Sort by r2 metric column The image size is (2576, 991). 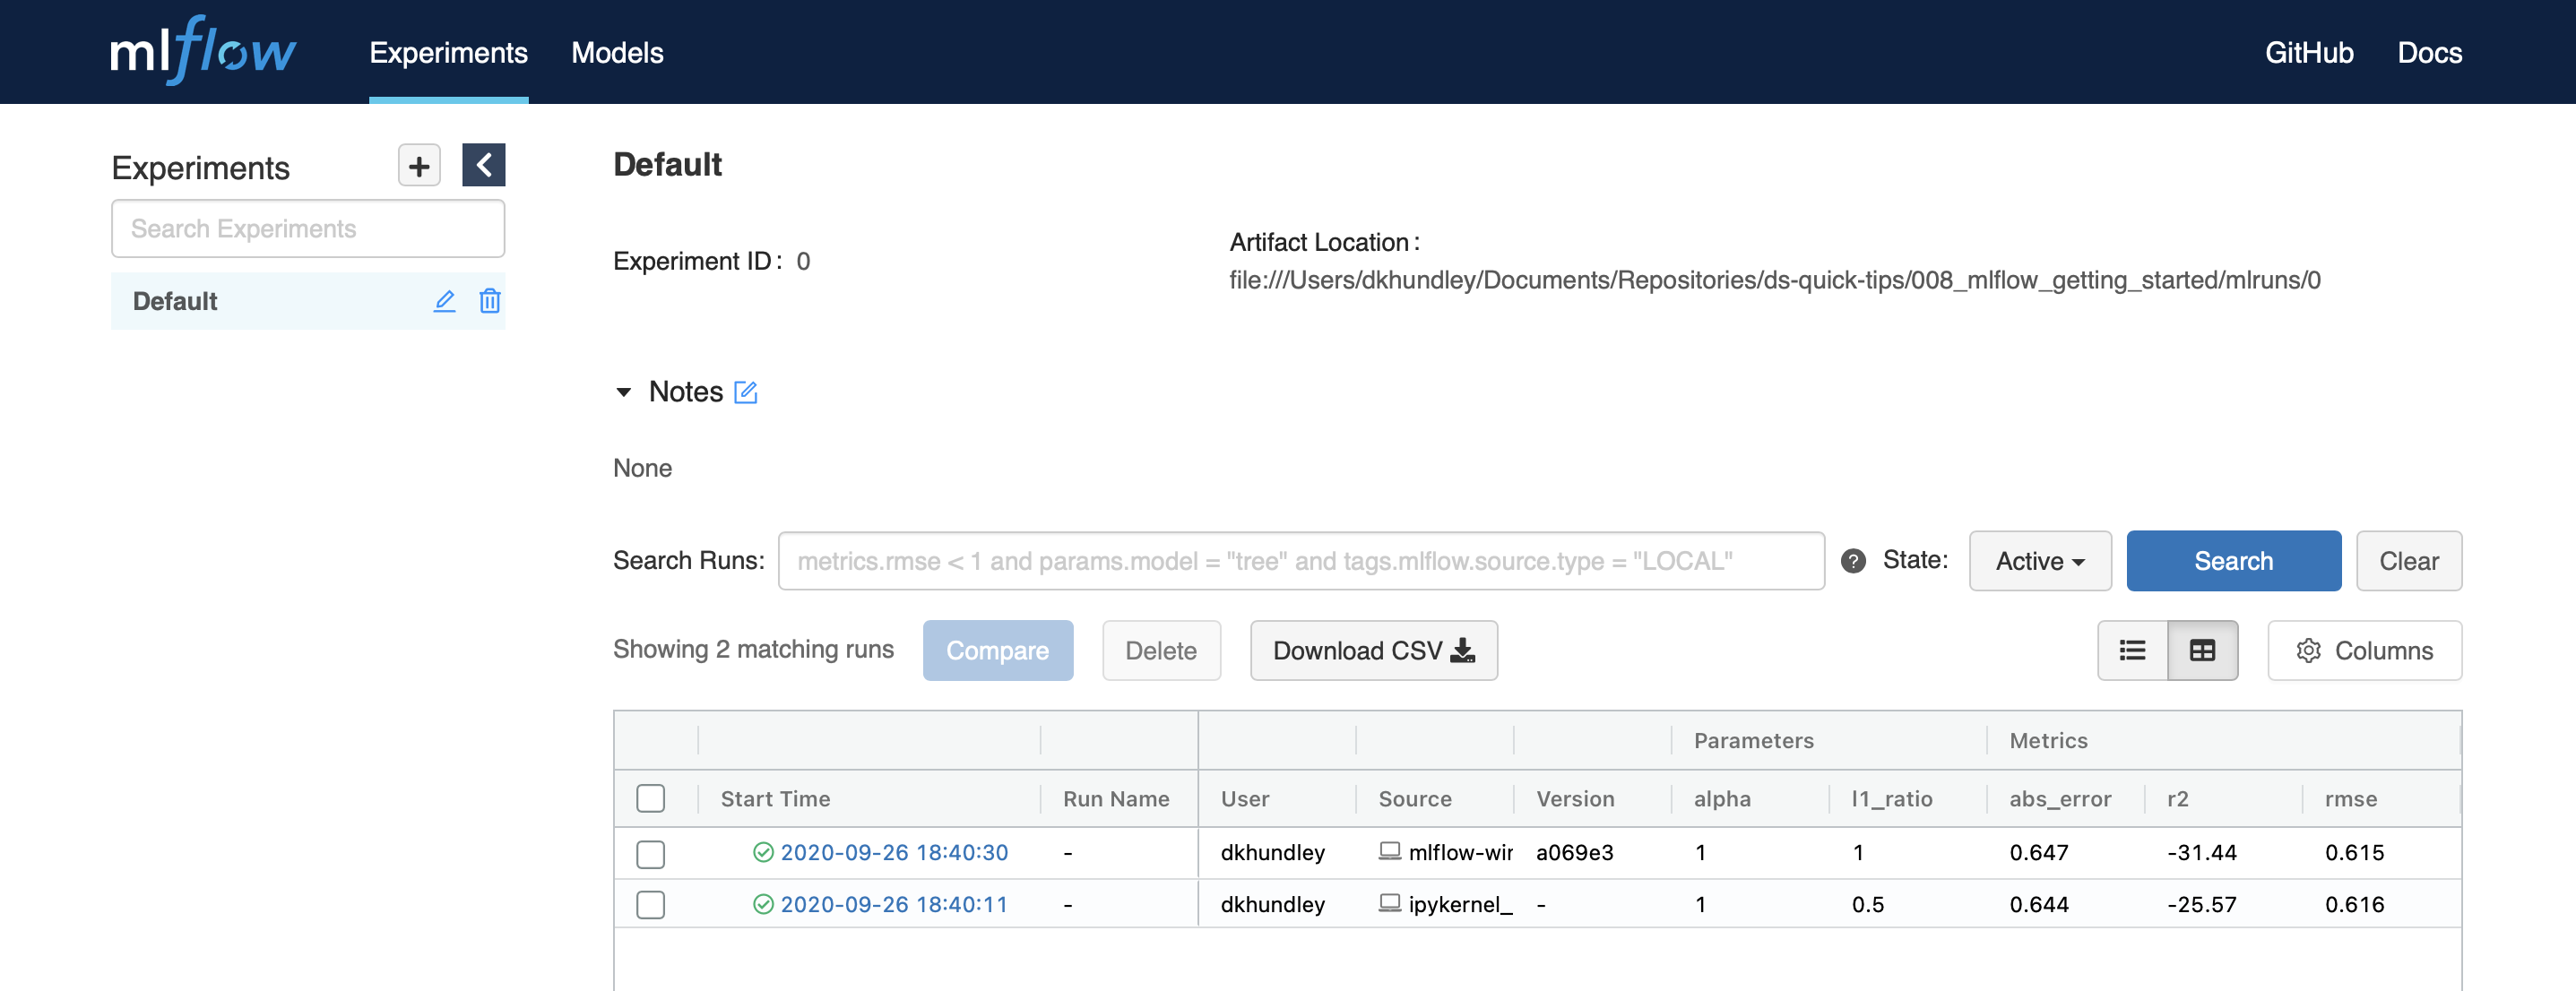(x=2177, y=799)
